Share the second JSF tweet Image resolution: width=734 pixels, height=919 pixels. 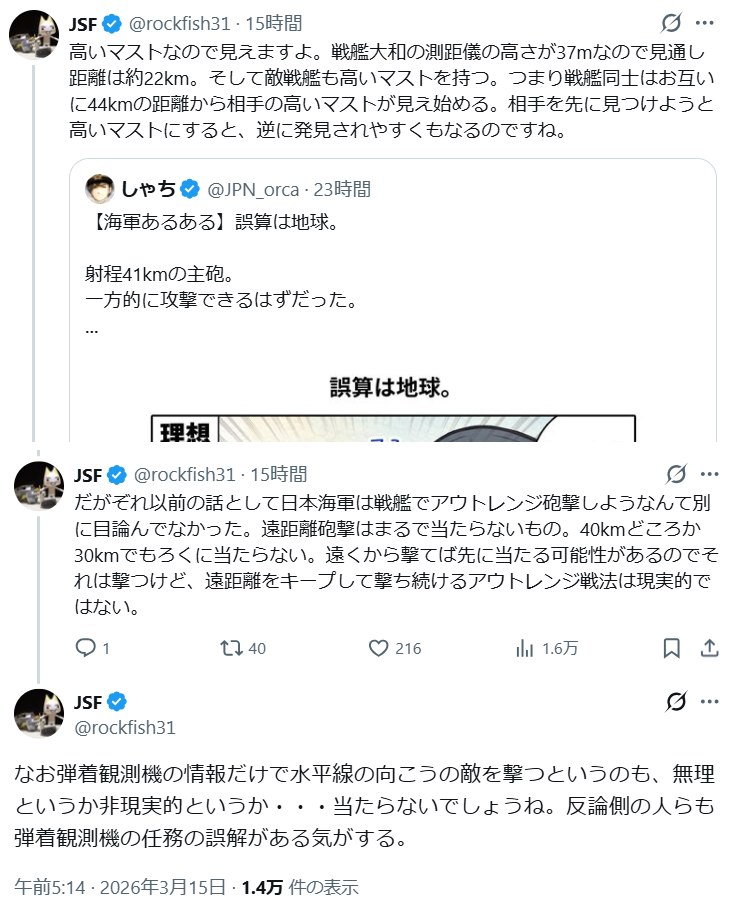tap(708, 649)
